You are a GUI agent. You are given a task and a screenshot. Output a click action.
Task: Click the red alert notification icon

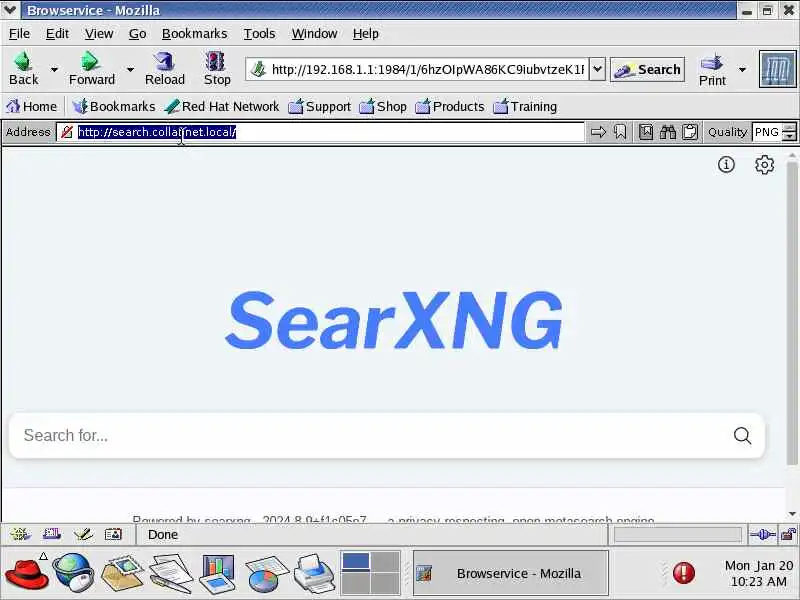pyautogui.click(x=684, y=572)
